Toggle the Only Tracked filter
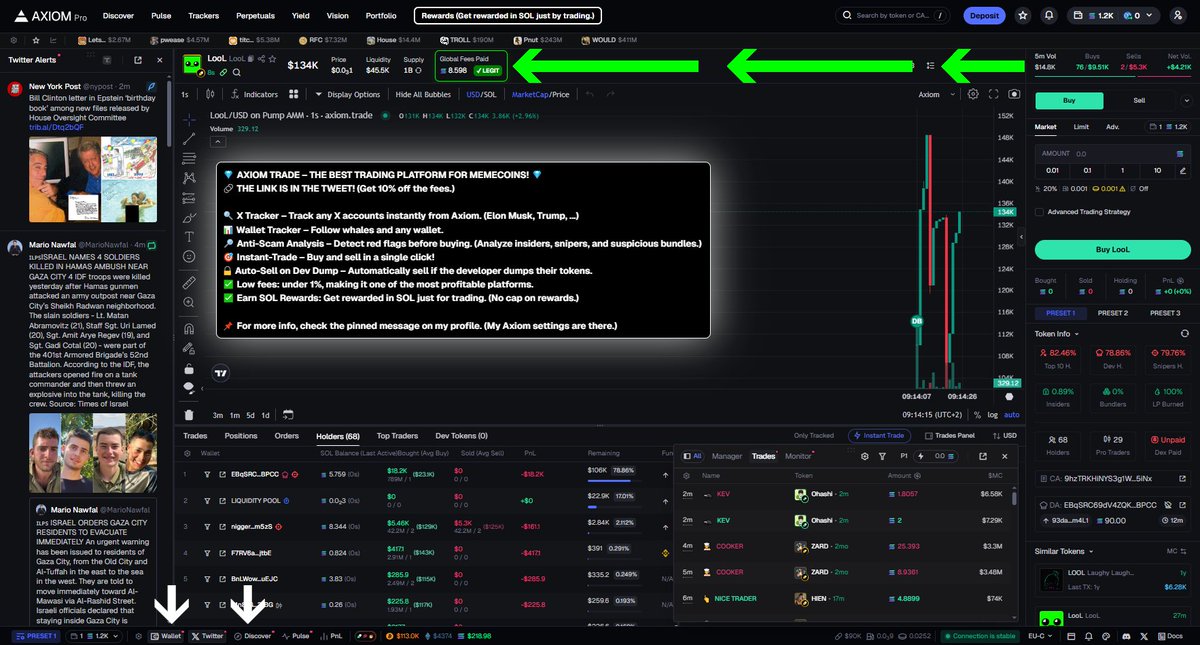 pyautogui.click(x=814, y=436)
